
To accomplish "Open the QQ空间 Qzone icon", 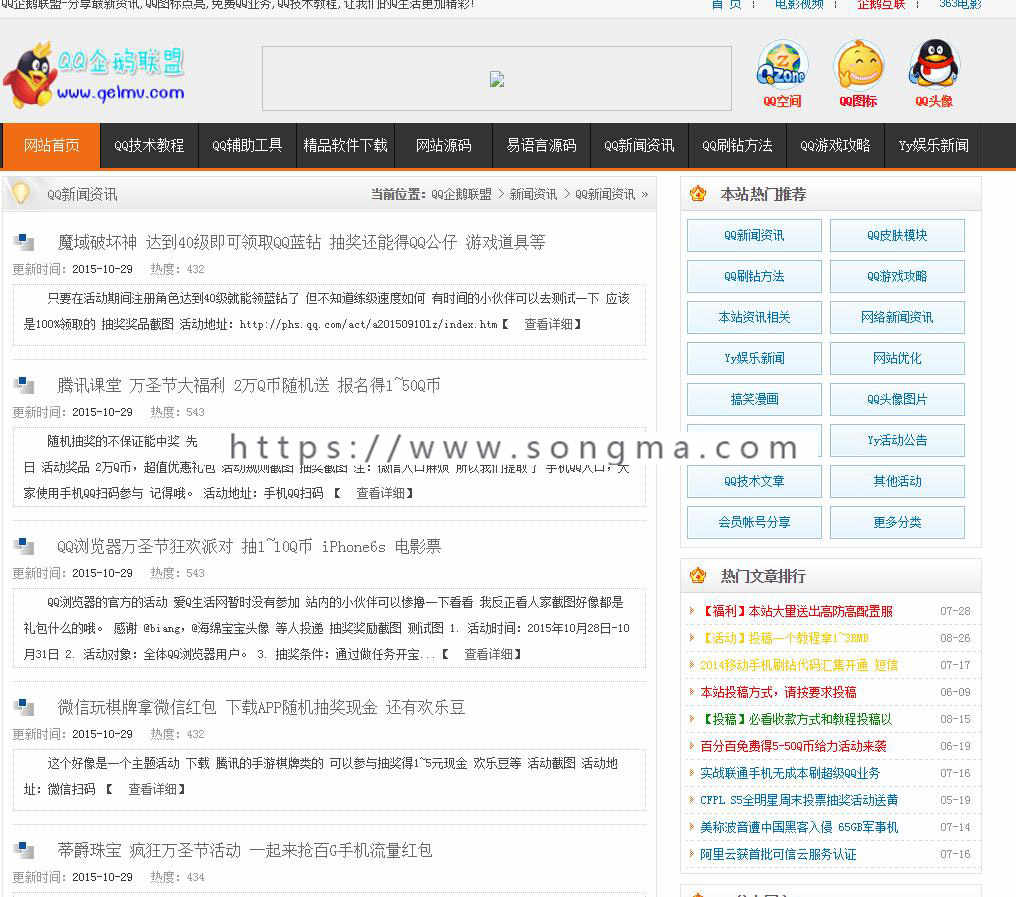I will 782,74.
